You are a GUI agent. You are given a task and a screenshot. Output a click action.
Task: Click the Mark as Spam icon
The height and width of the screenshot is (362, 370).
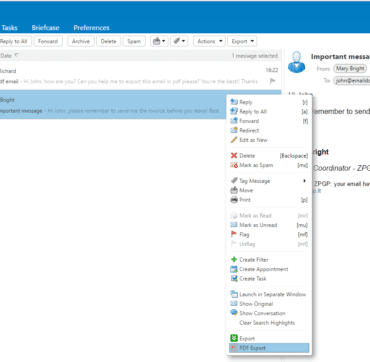pos(234,165)
